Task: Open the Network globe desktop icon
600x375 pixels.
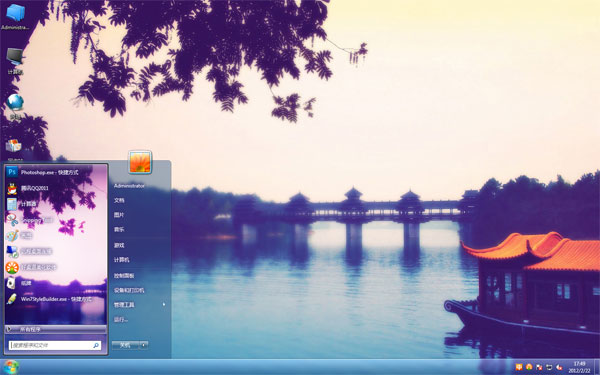Action: (x=15, y=106)
